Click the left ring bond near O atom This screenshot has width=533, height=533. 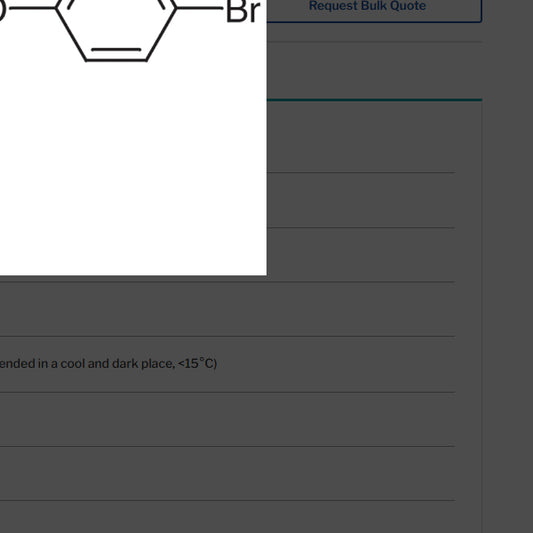point(71,34)
